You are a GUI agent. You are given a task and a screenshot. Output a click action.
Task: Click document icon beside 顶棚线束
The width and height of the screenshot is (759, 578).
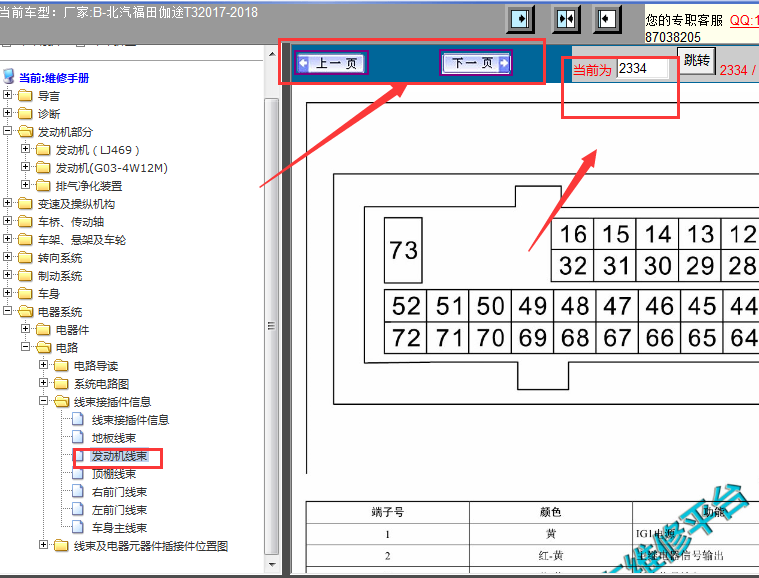click(77, 473)
